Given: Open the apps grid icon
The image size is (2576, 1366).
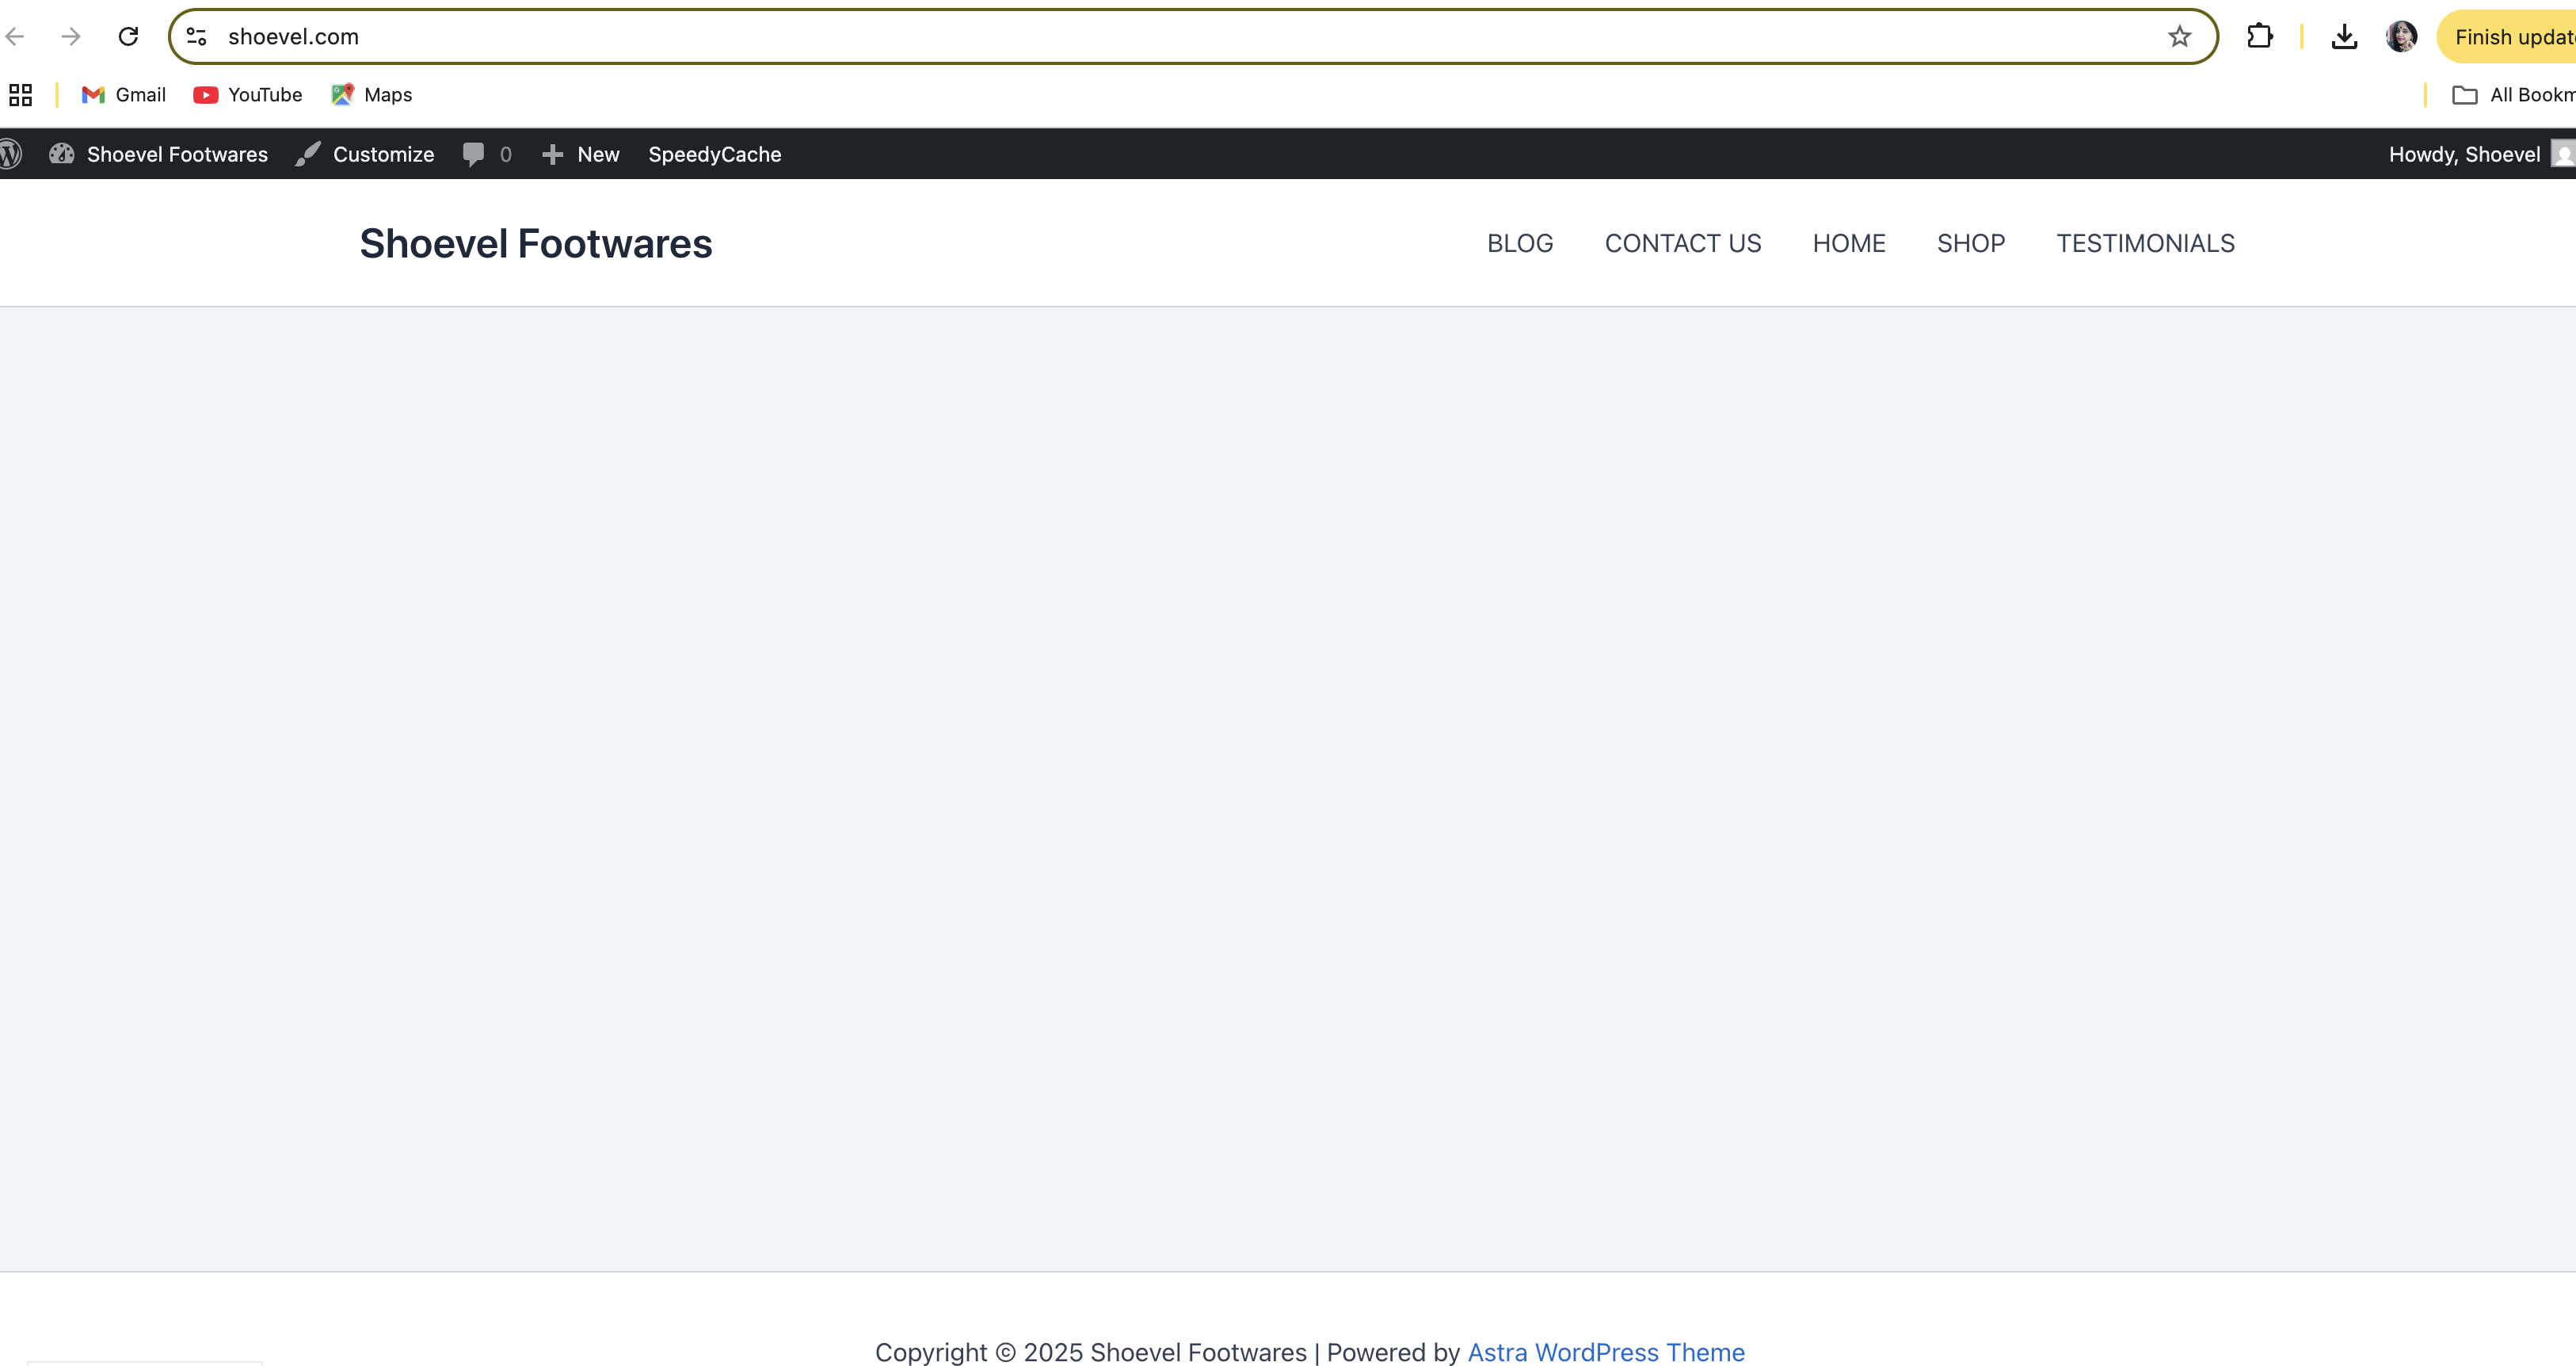Looking at the screenshot, I should click(x=20, y=95).
